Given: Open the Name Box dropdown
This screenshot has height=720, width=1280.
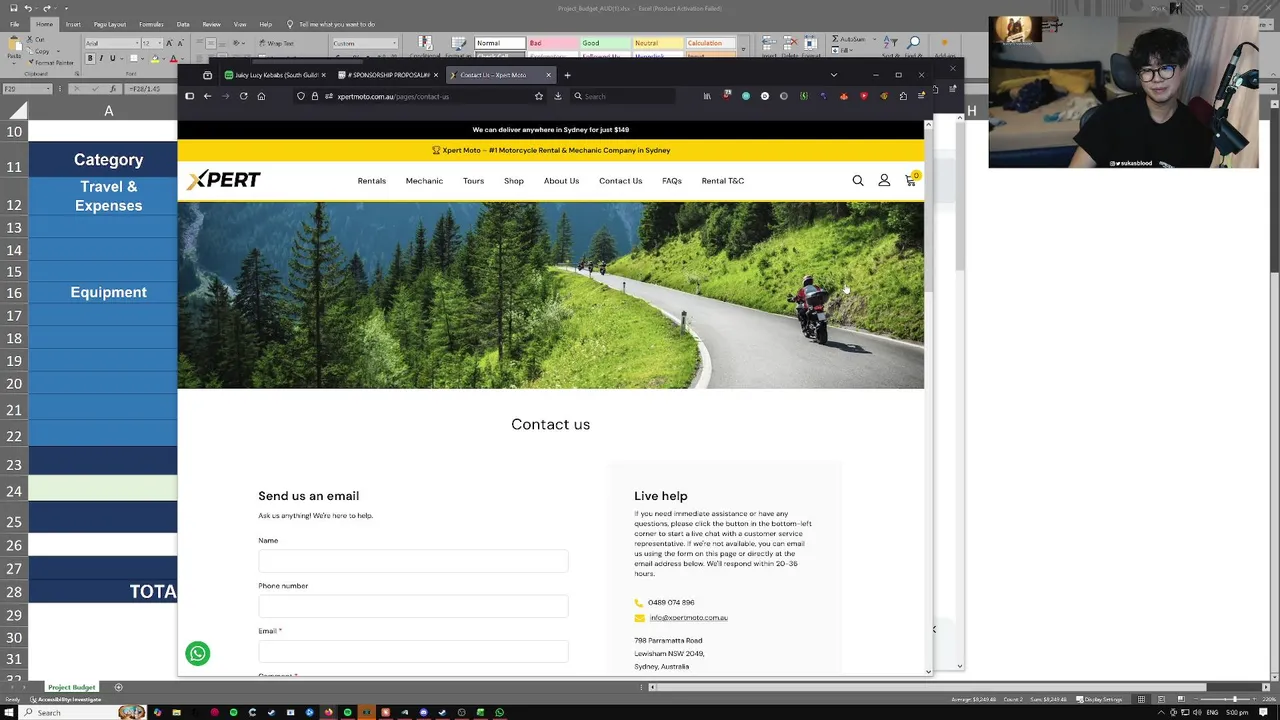Looking at the screenshot, I should pyautogui.click(x=50, y=89).
